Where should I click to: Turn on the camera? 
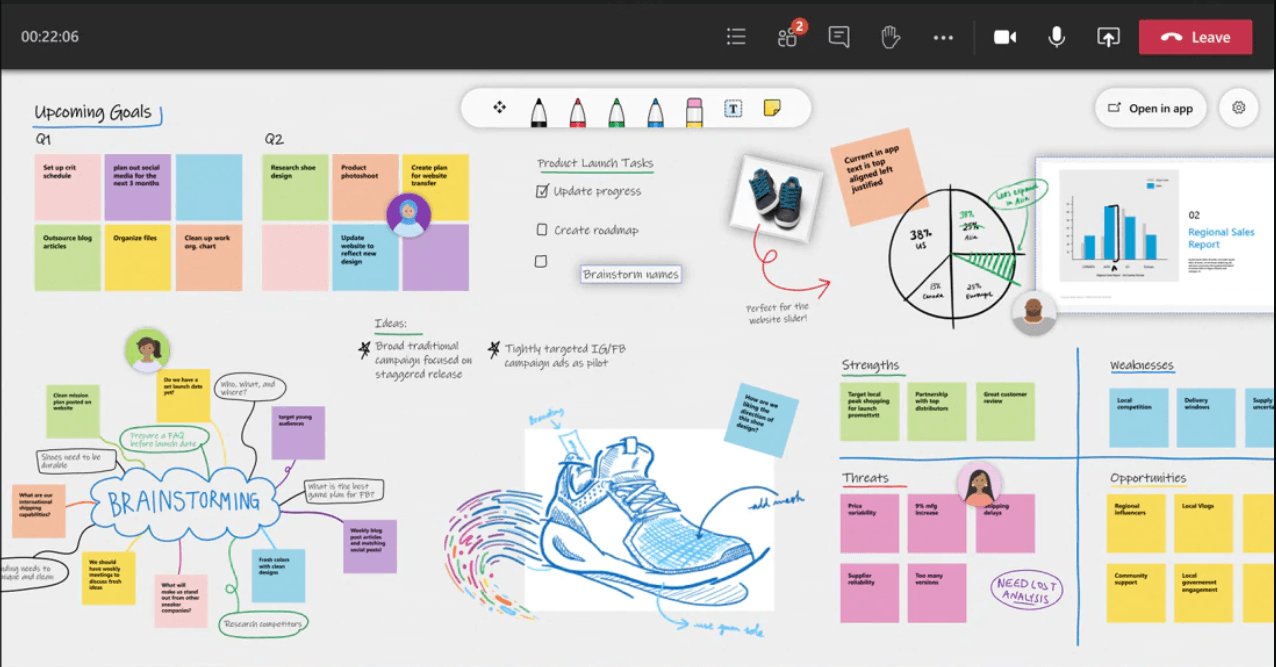pos(1005,36)
